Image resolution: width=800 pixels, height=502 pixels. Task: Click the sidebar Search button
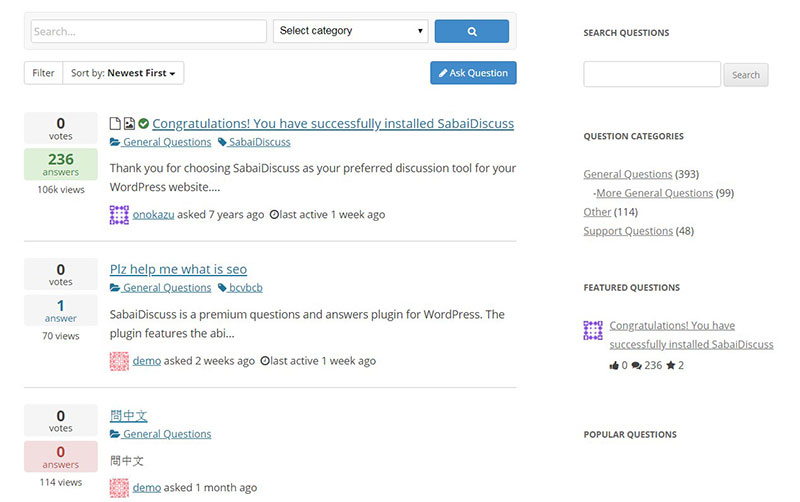(745, 75)
